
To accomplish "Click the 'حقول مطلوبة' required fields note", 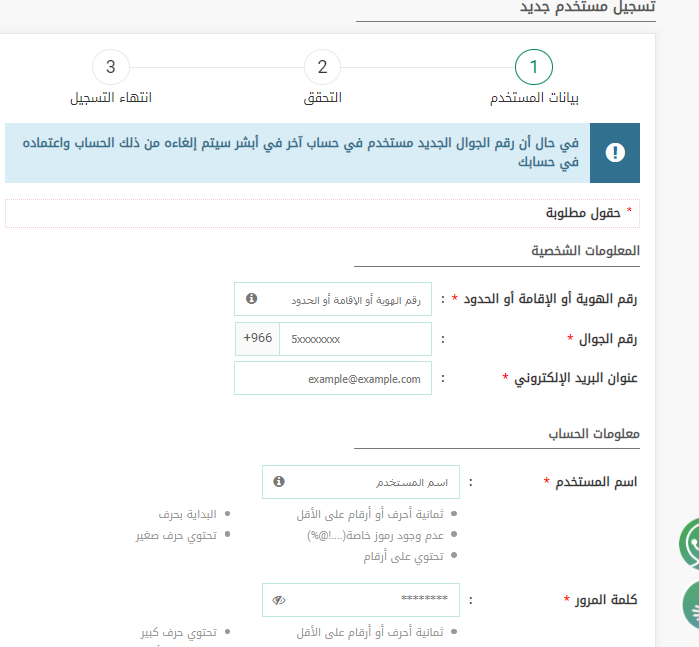I will [583, 213].
